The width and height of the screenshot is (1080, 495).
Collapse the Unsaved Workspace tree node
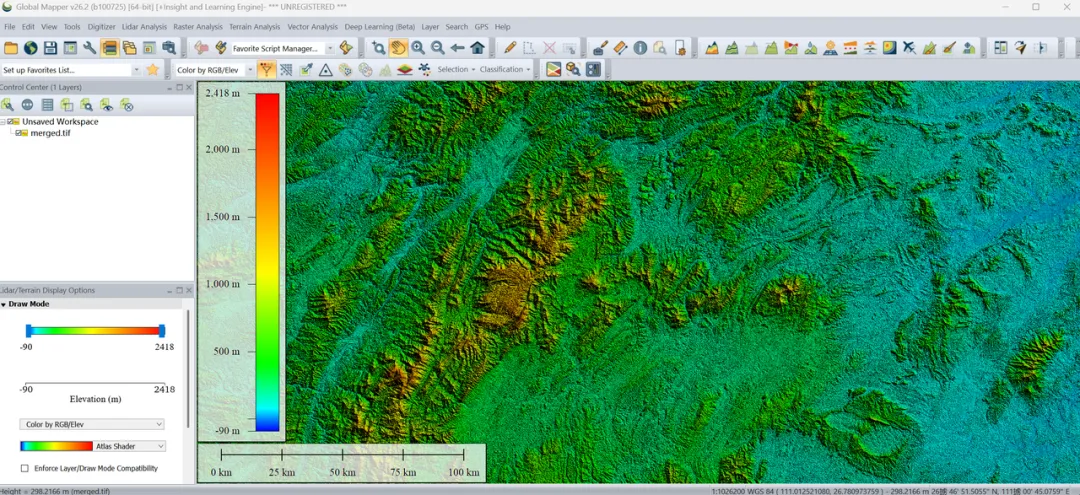pos(3,122)
